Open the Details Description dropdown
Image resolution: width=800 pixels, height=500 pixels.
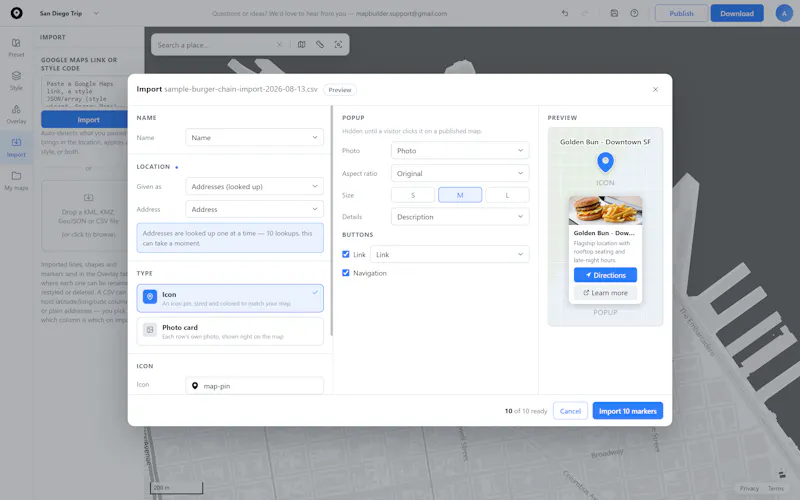(460, 217)
